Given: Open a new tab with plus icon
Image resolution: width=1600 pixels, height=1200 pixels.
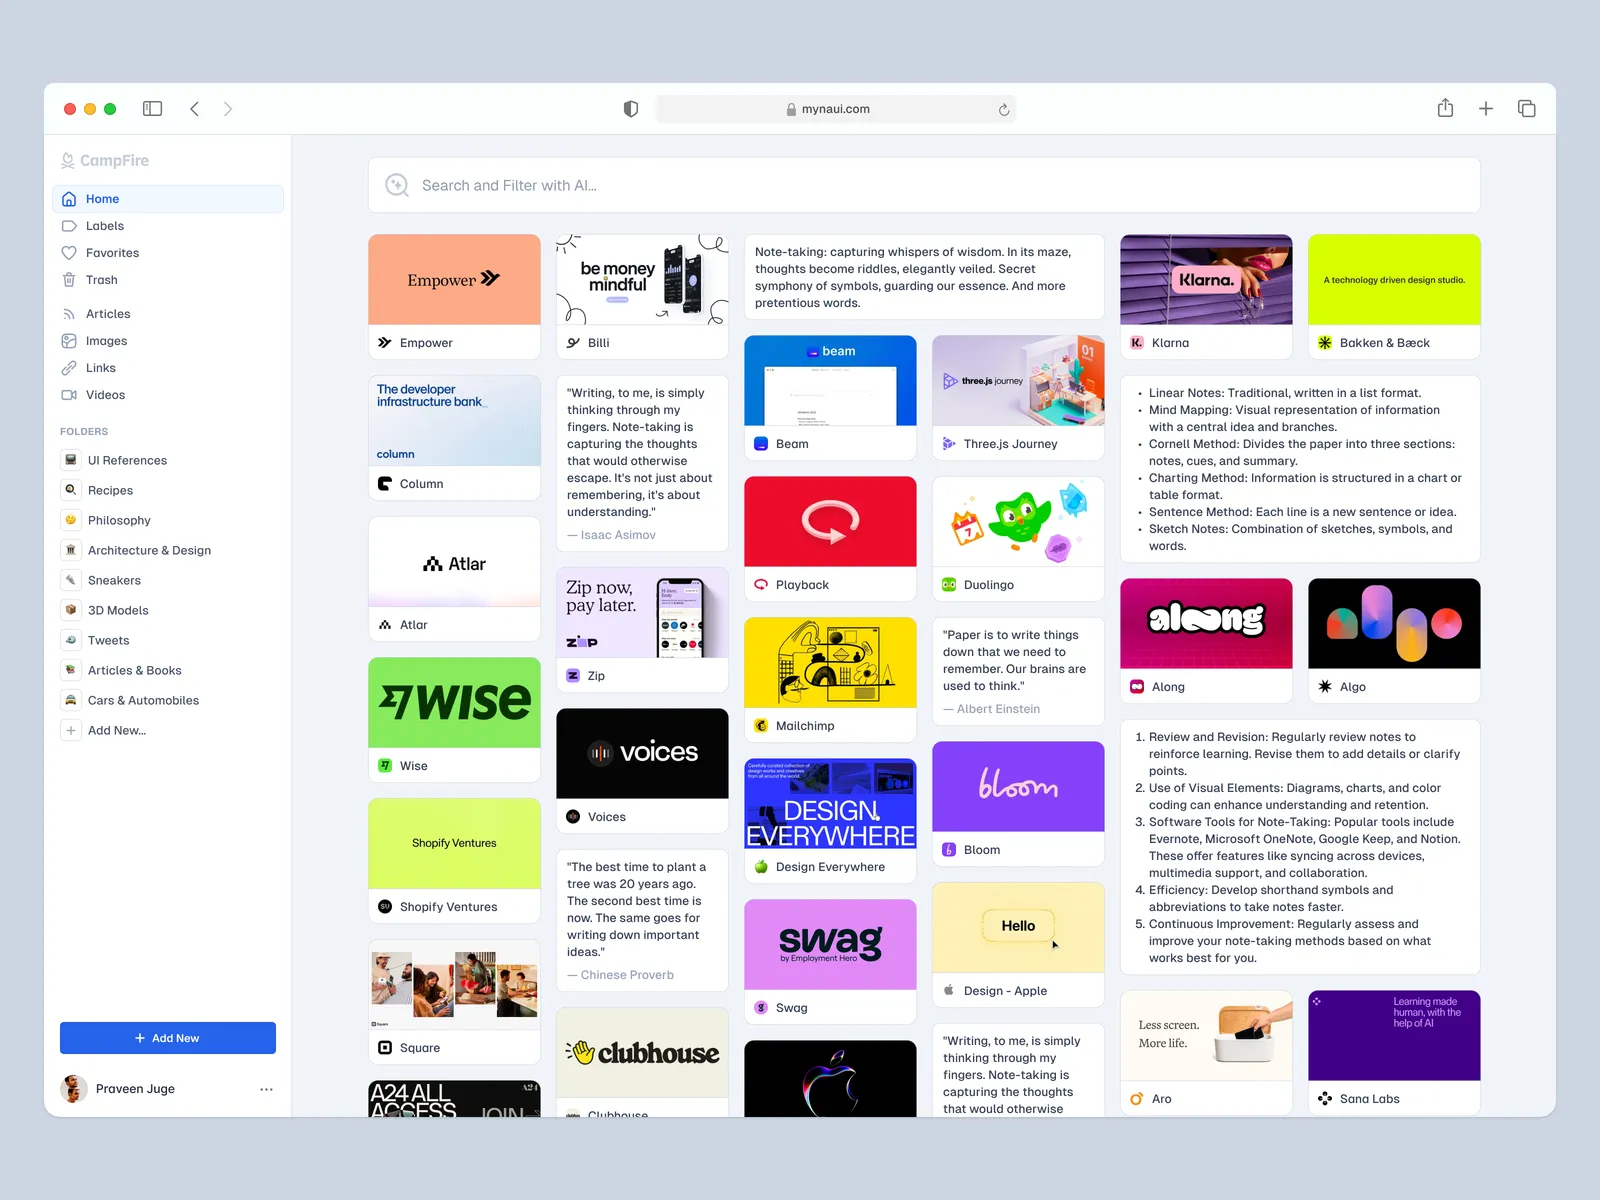Looking at the screenshot, I should click(1486, 109).
